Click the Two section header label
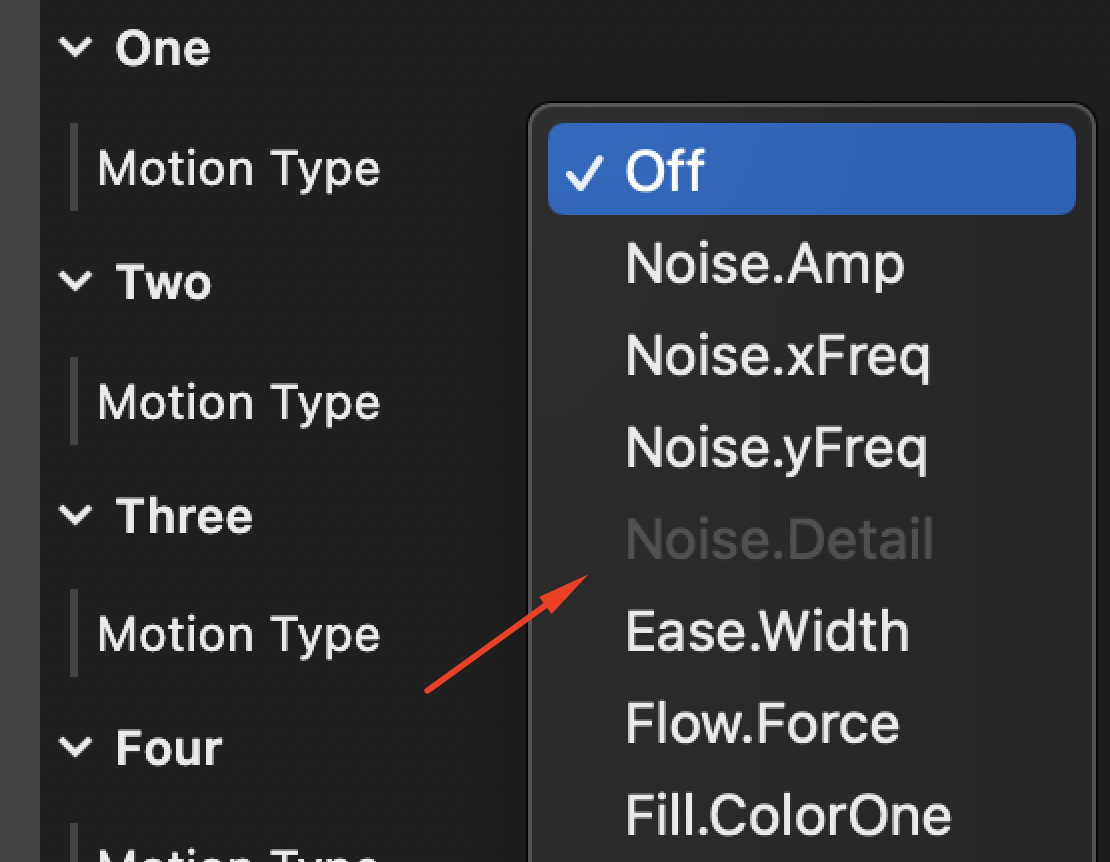This screenshot has width=1110, height=862. tap(163, 282)
